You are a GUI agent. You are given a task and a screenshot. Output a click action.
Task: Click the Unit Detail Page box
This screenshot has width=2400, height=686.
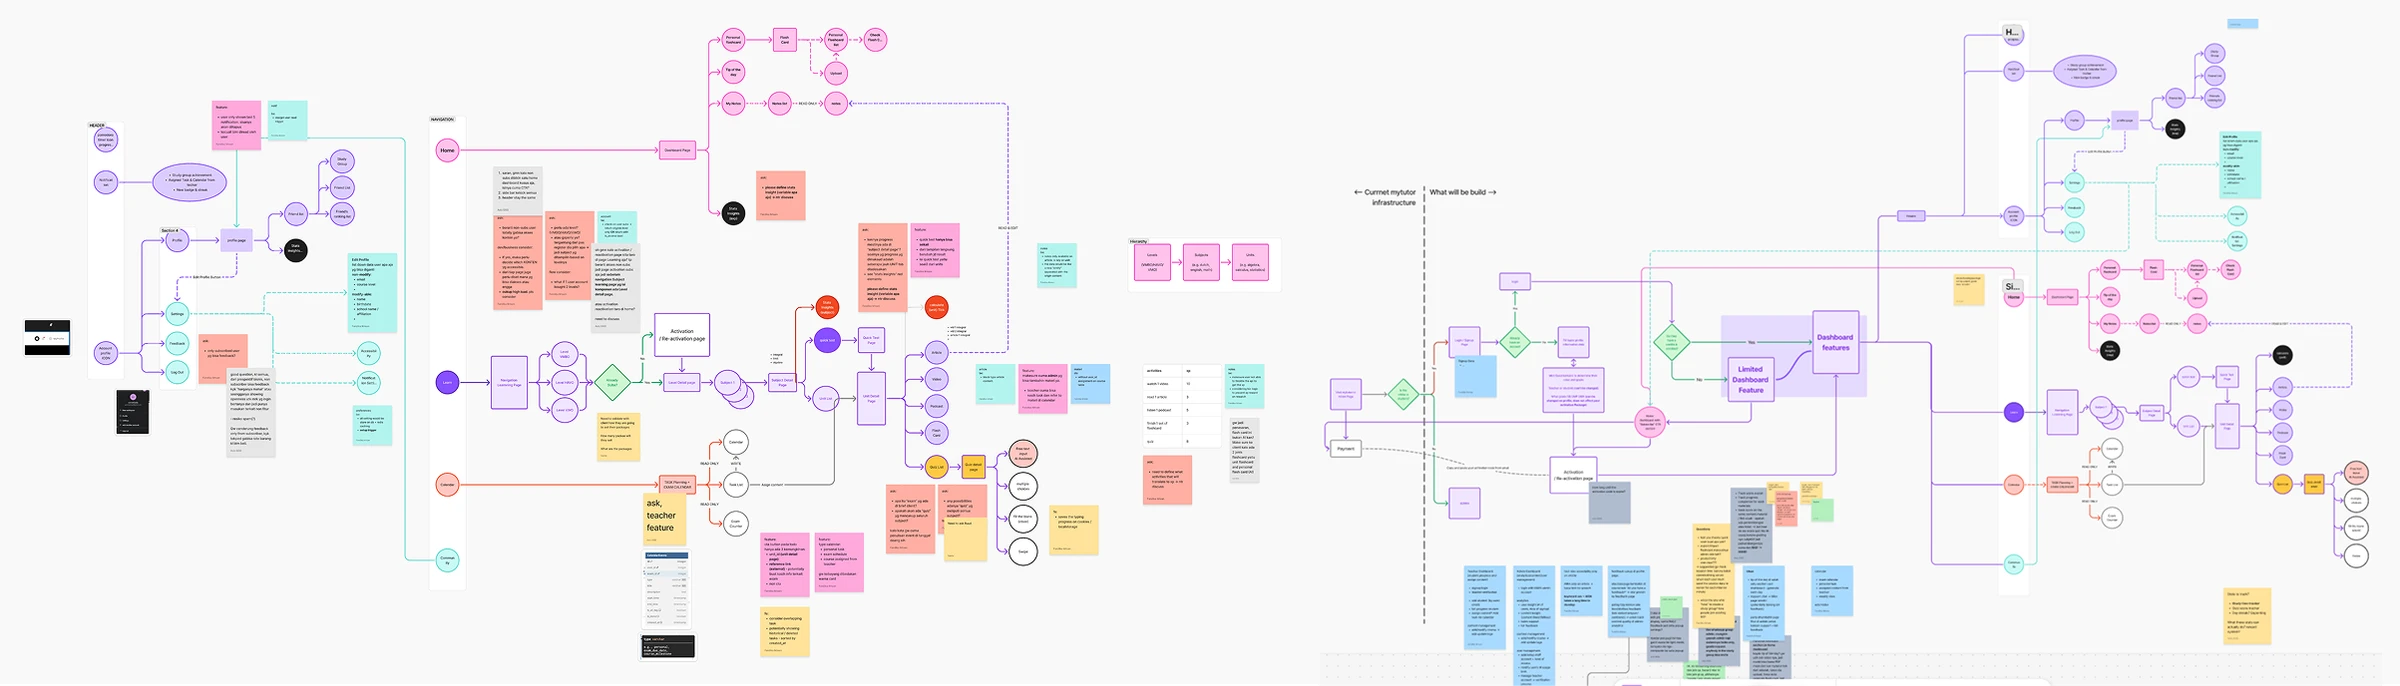coord(871,398)
